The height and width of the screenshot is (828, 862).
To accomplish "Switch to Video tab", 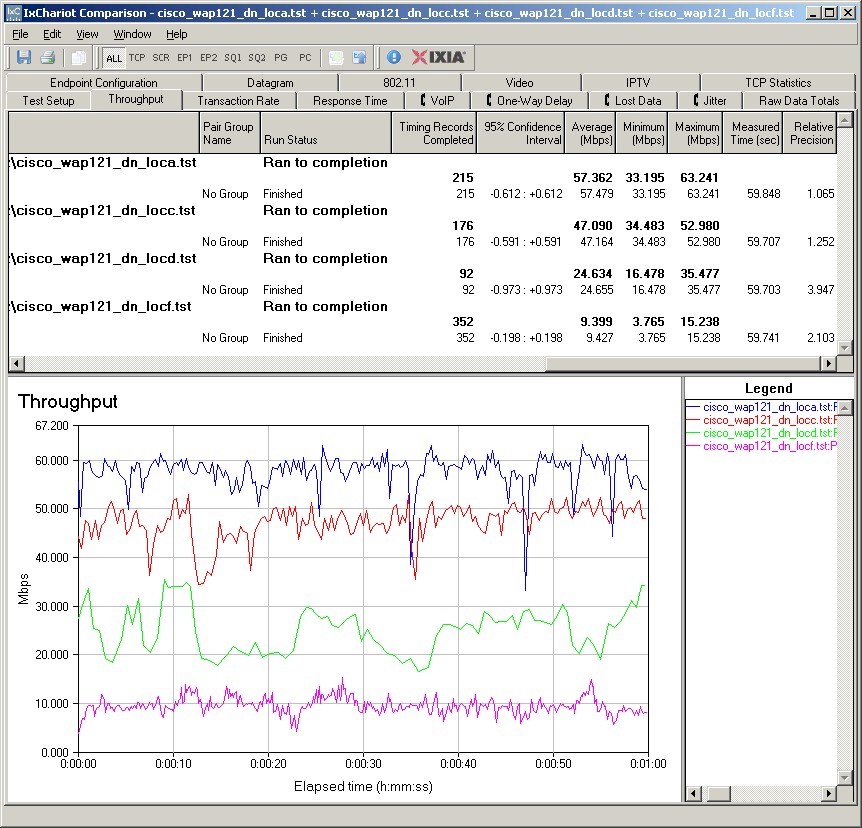I will [520, 82].
